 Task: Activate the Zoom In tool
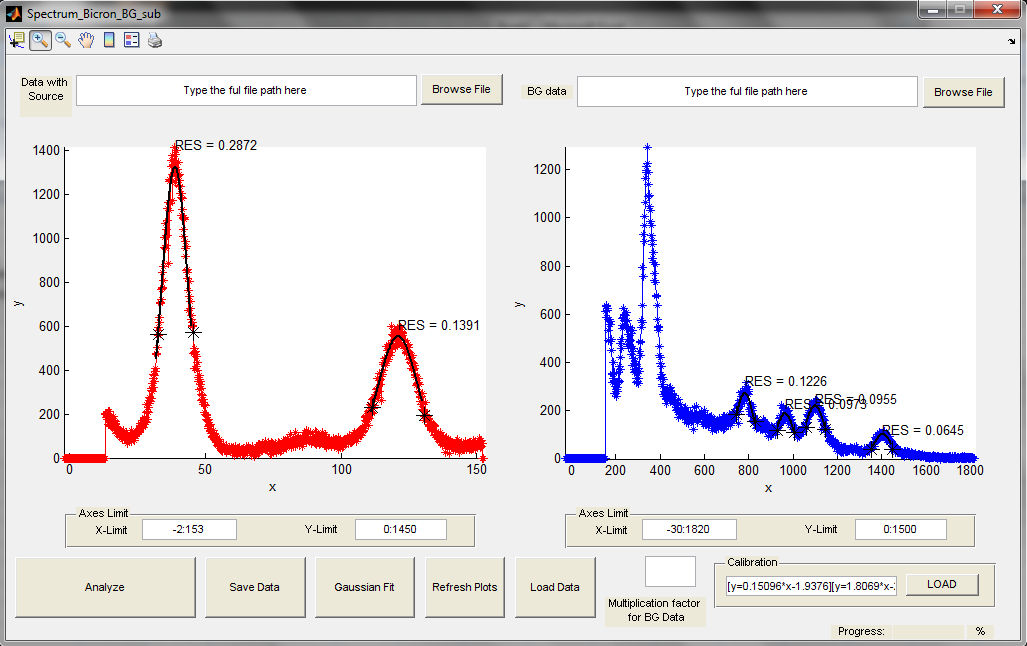pos(40,41)
